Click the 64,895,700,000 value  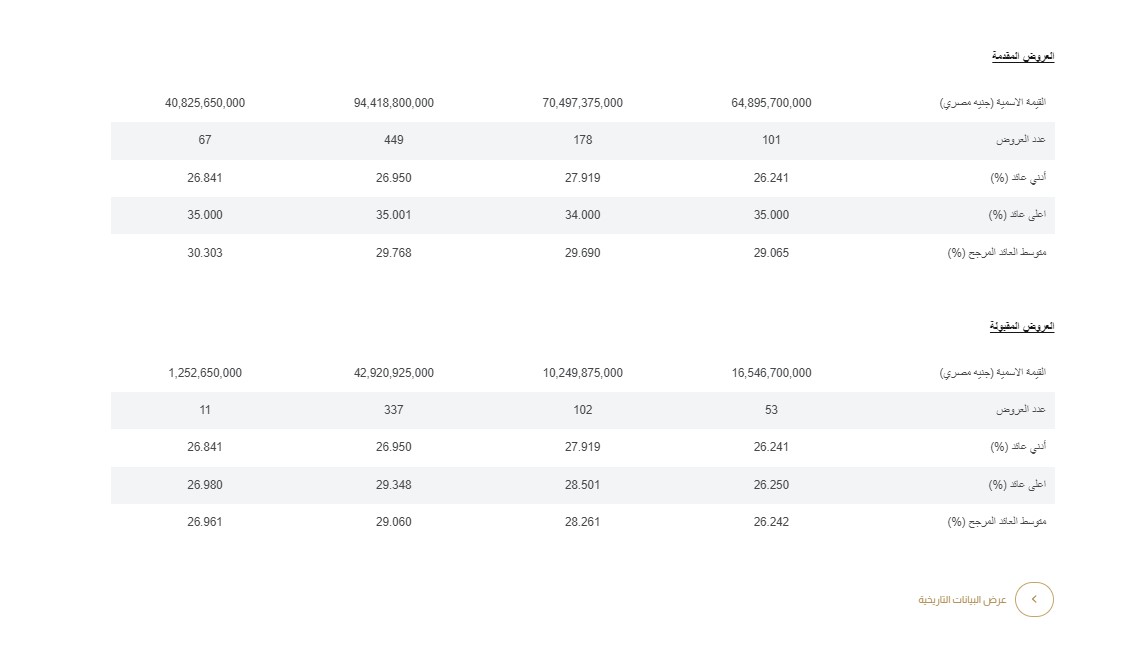coord(772,103)
